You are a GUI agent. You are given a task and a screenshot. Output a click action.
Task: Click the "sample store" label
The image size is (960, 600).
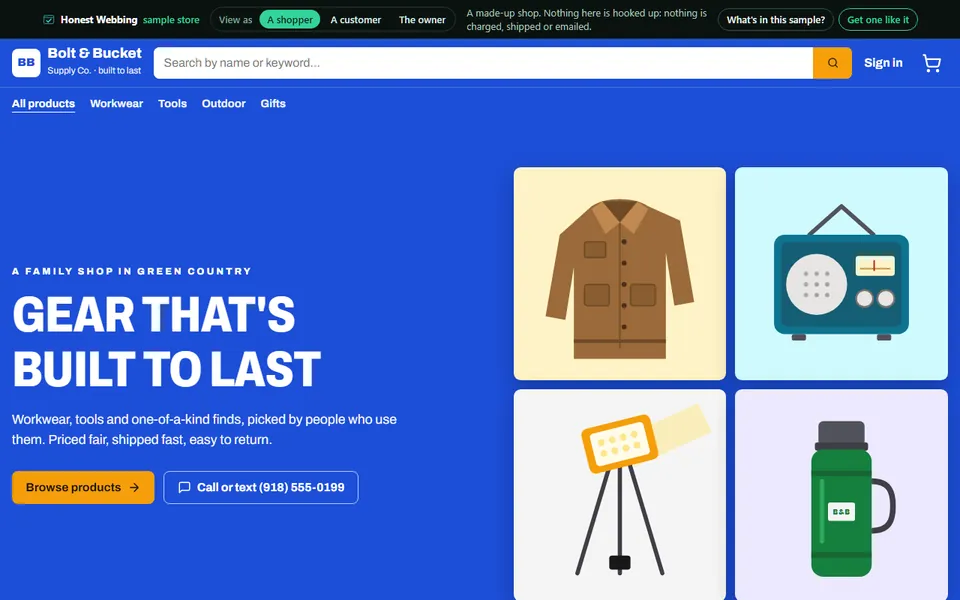pos(171,20)
